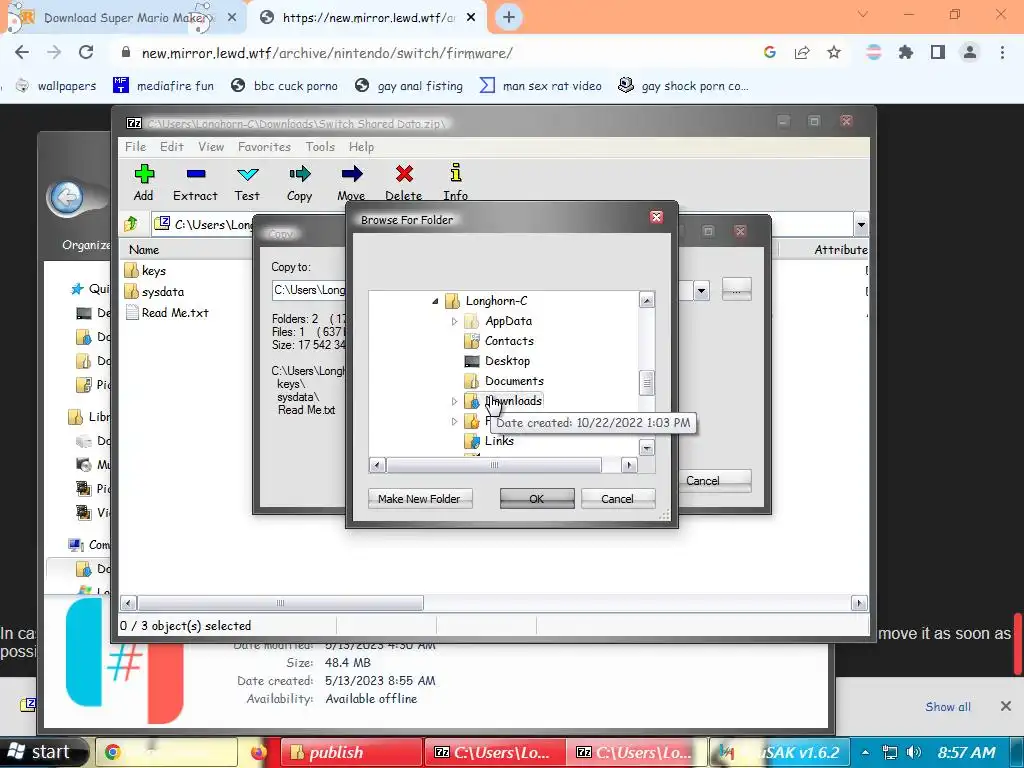
Task: Show hidden system tray icons
Action: [865, 752]
